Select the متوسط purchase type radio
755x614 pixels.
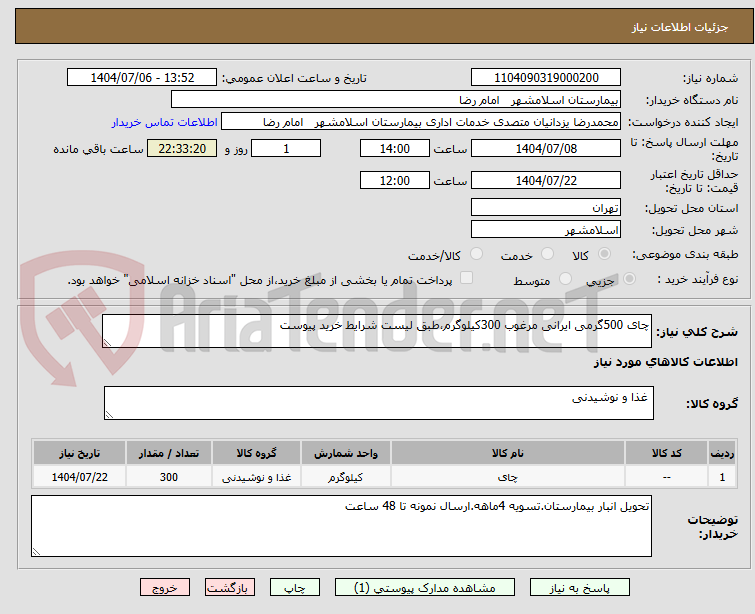pos(565,279)
